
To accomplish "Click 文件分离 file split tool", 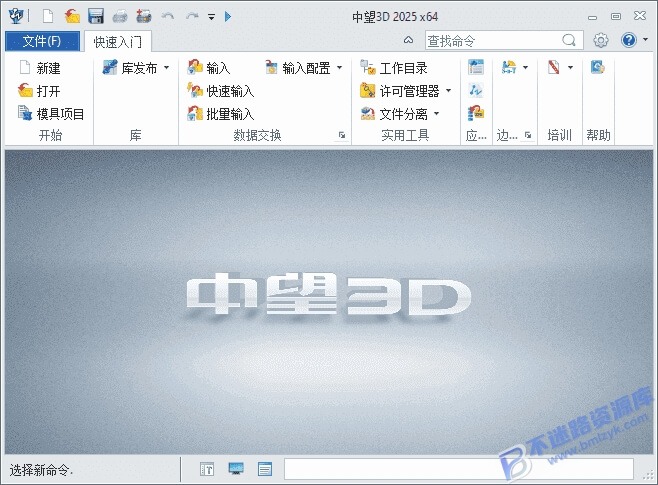I will [x=394, y=114].
